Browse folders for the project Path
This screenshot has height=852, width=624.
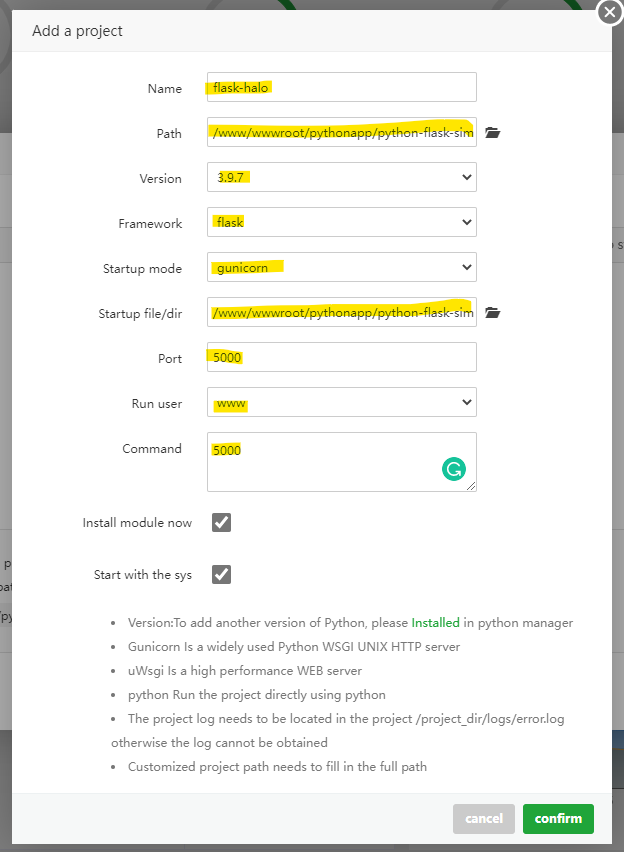[492, 131]
